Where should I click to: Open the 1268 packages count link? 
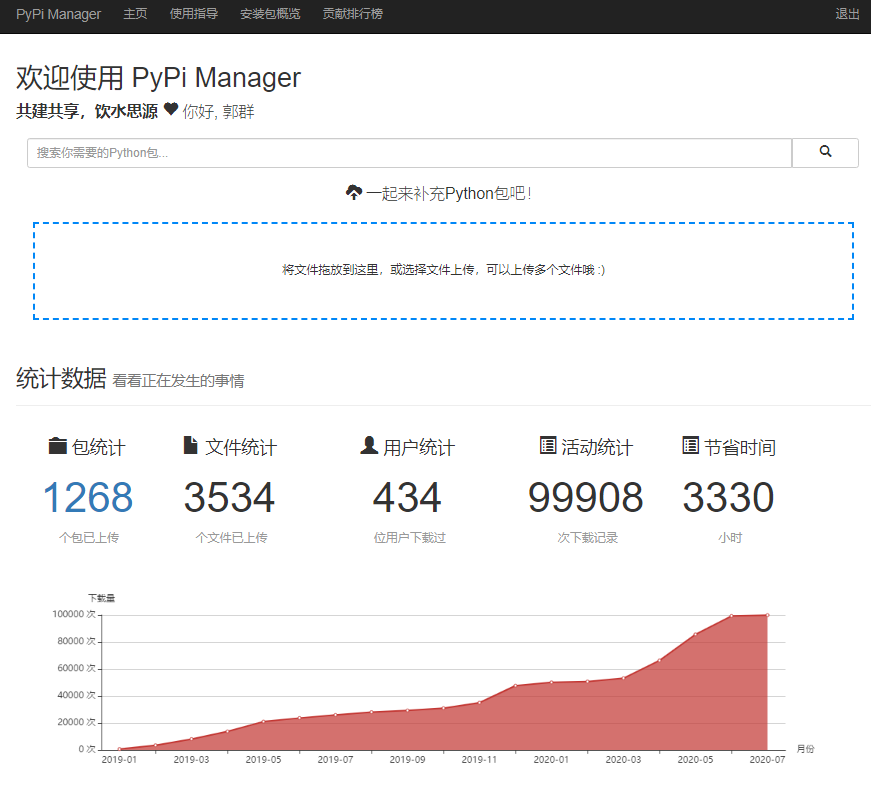(88, 497)
